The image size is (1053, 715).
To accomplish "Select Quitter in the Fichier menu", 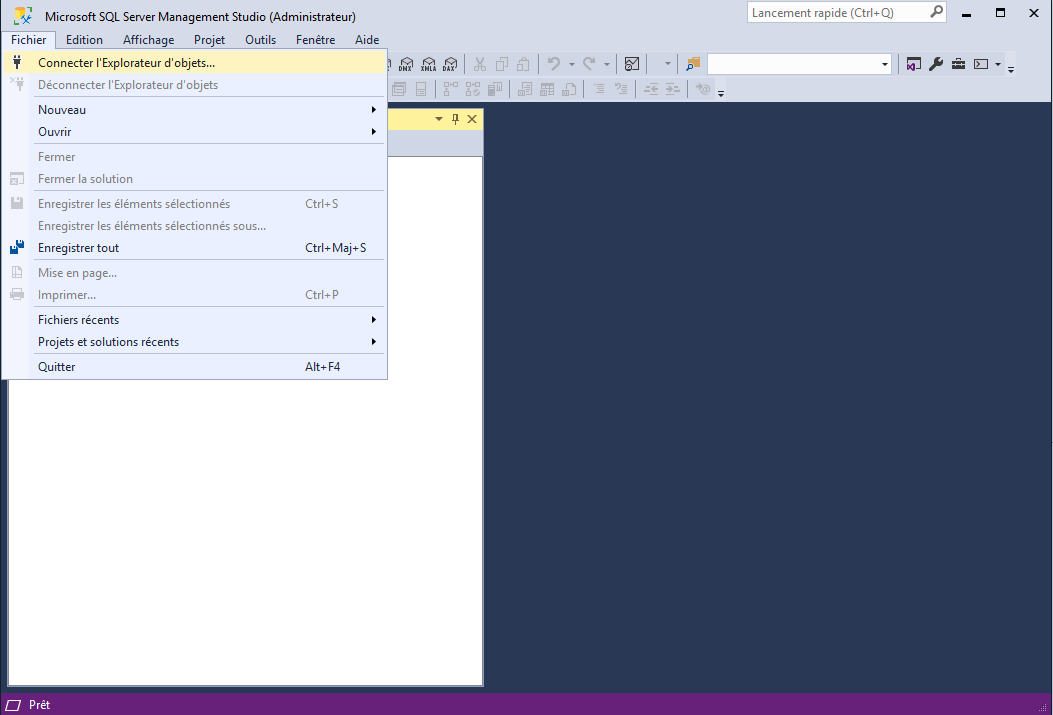I will pyautogui.click(x=195, y=367).
